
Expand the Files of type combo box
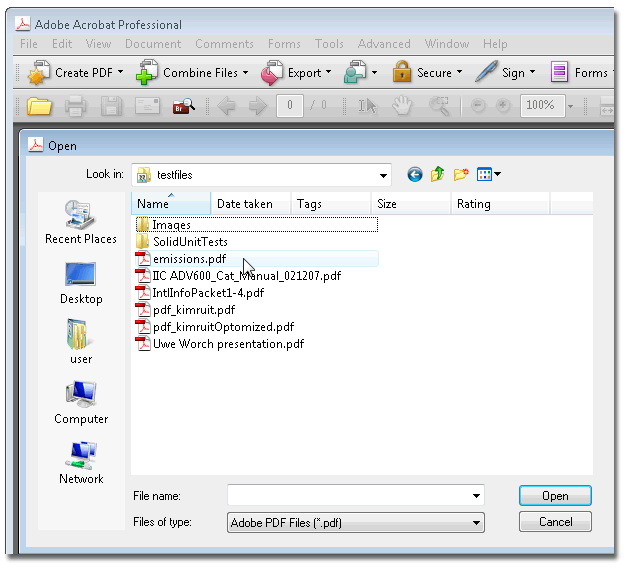(356, 523)
